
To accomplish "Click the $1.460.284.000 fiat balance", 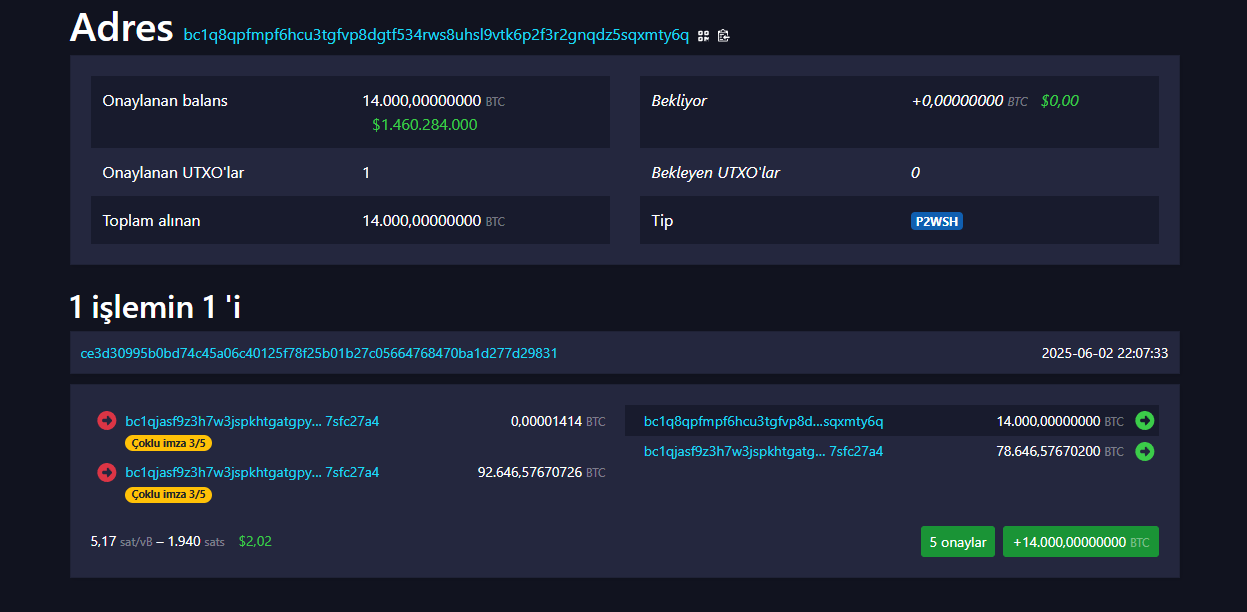I will pos(424,125).
